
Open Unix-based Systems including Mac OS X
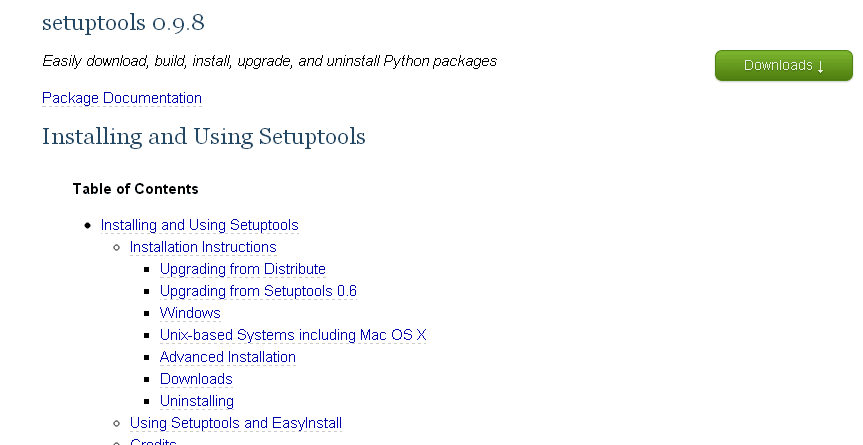(293, 335)
